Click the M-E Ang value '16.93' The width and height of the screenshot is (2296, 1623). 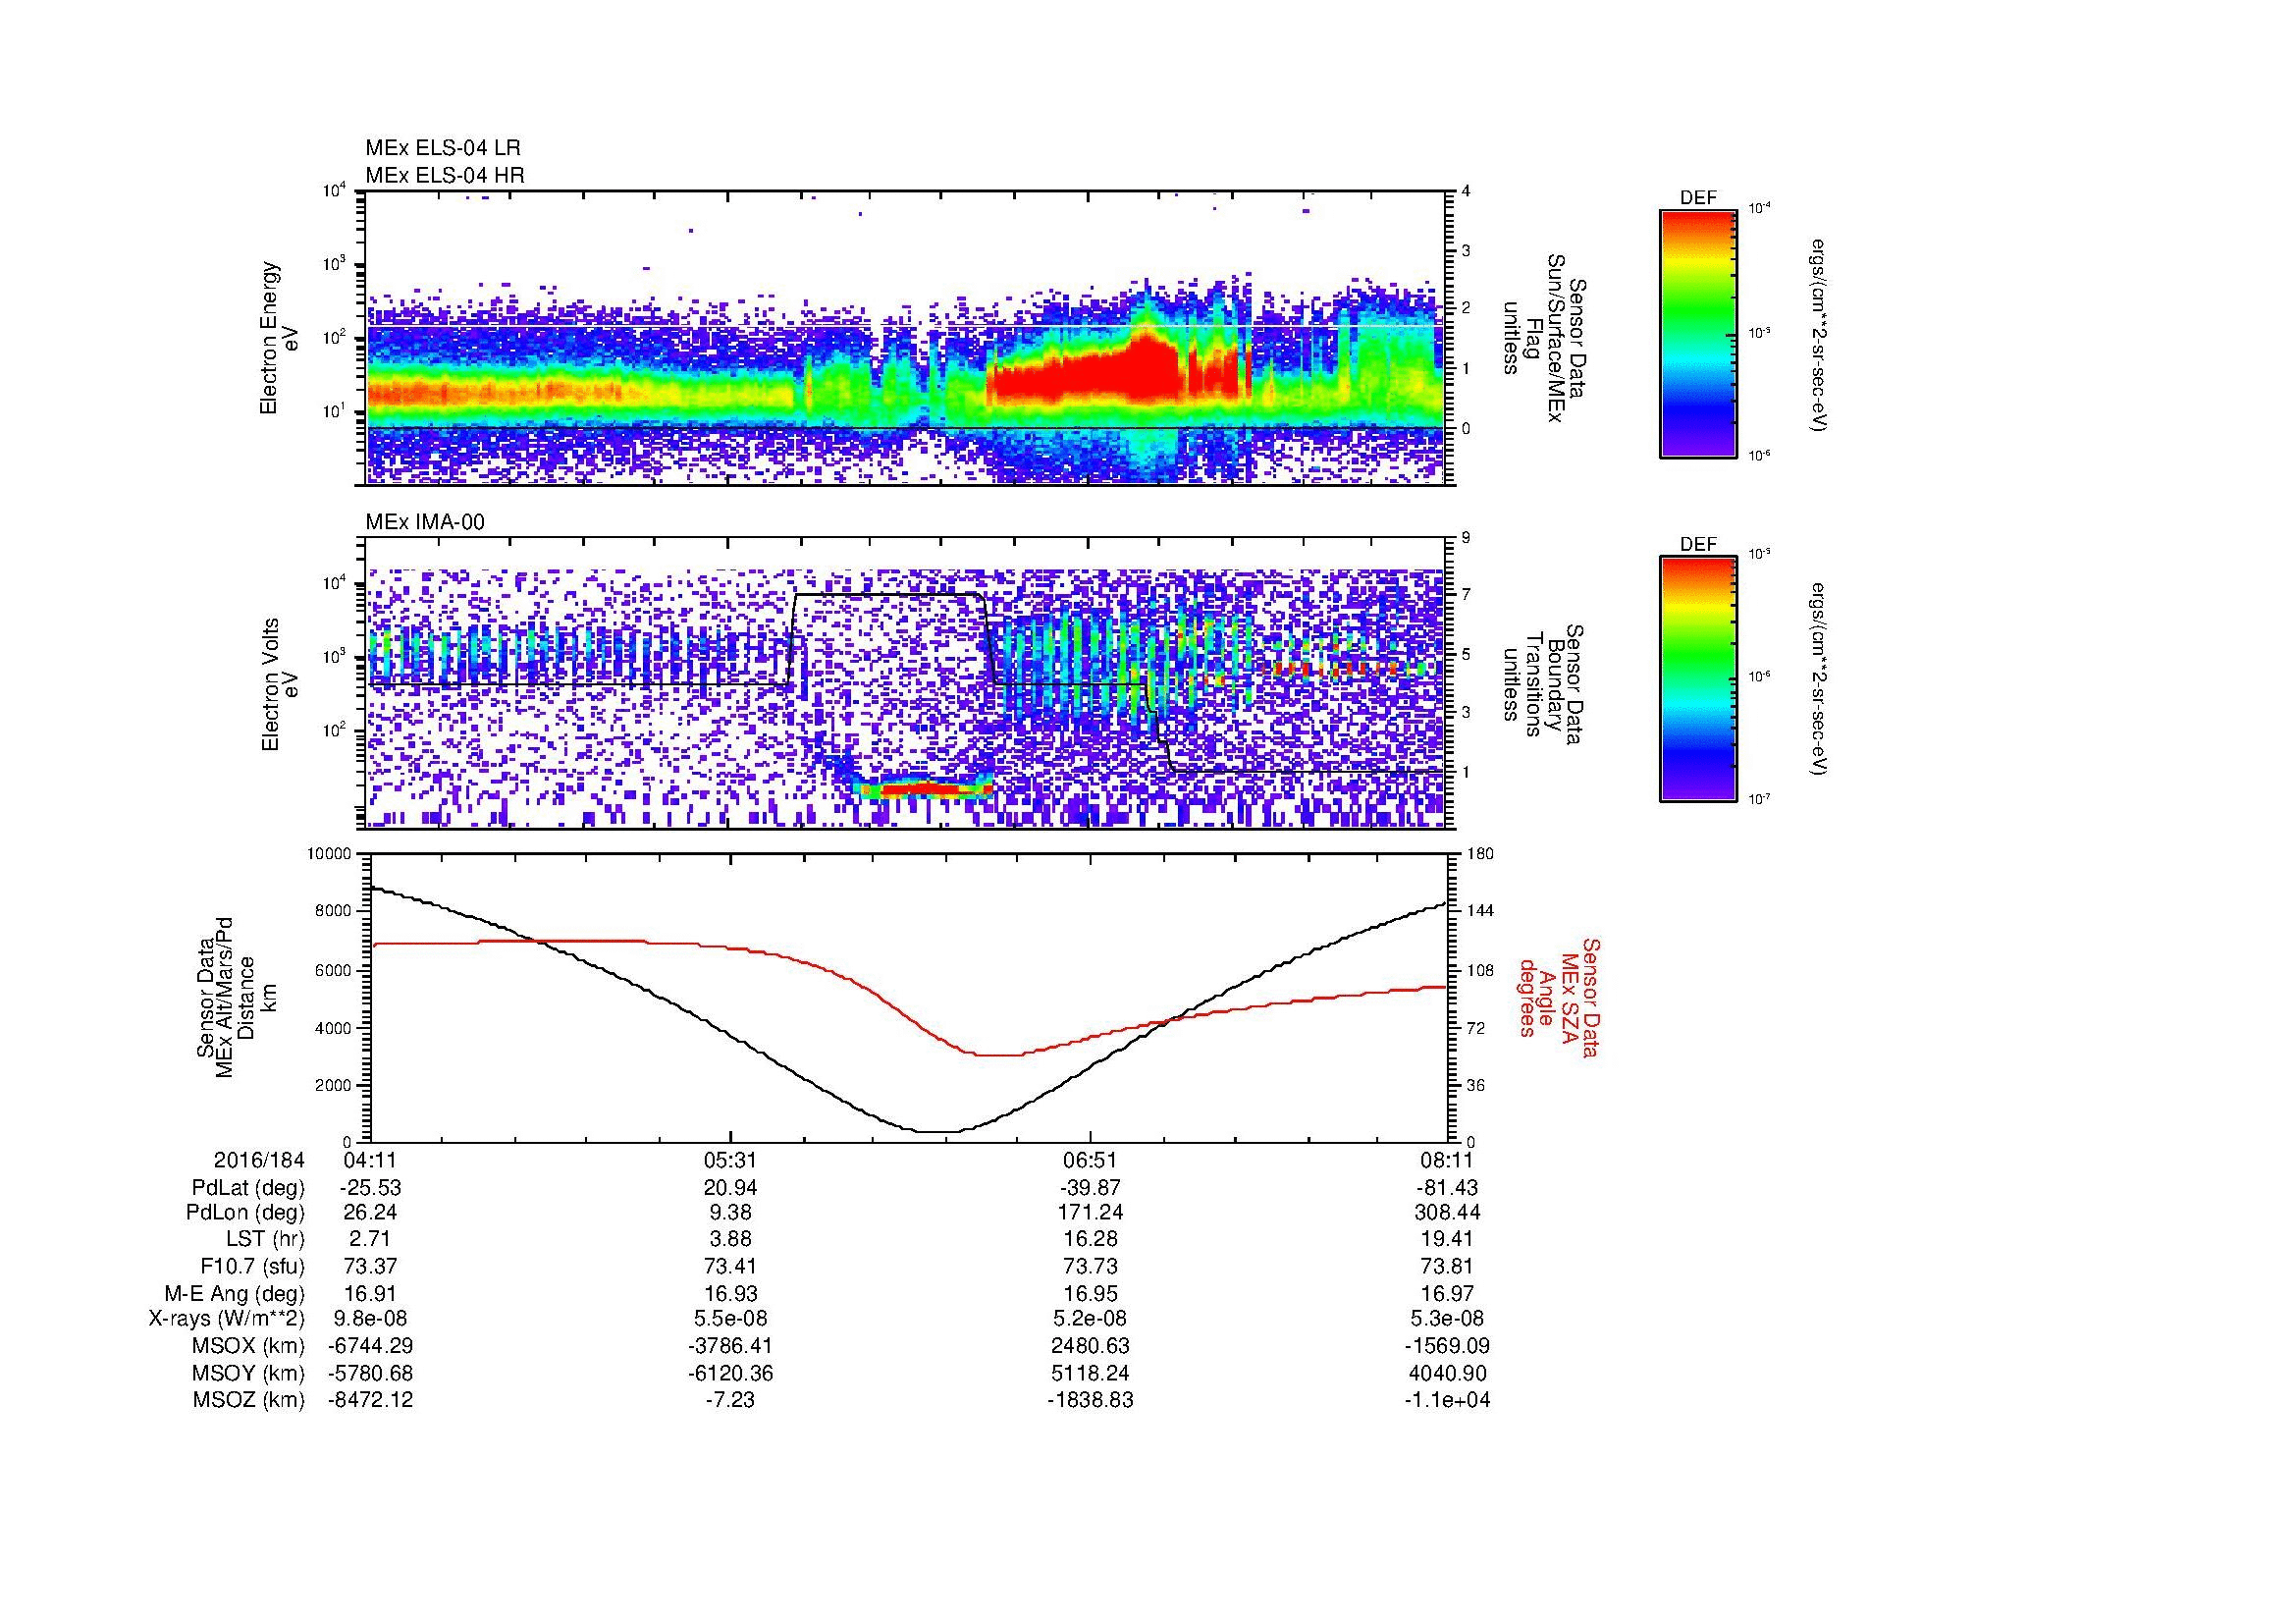730,1294
